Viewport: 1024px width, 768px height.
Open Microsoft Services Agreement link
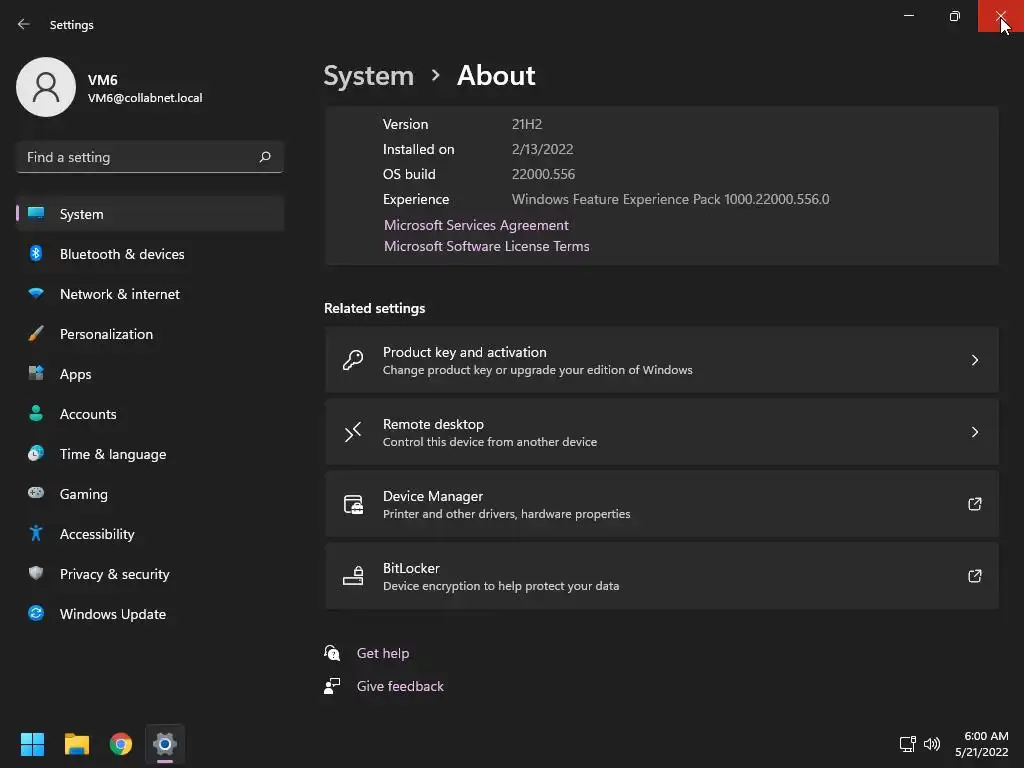[476, 225]
